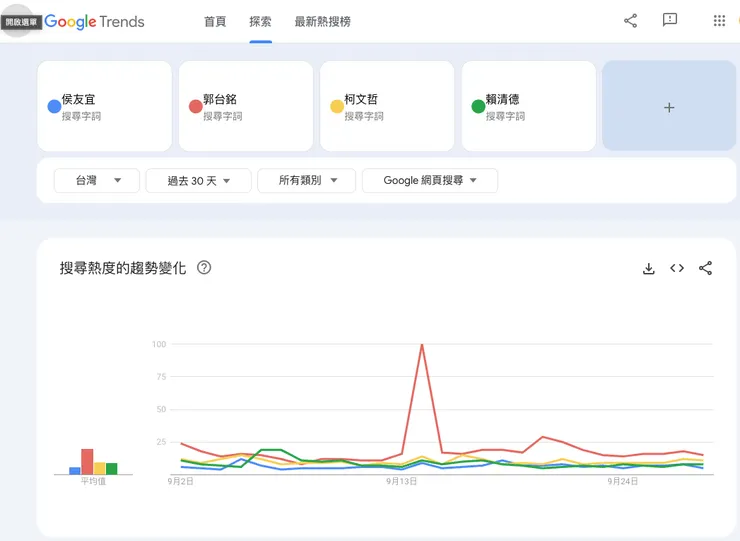Open help tooltip next to 搜尋熱度的趨勢變化
Viewport: 740px width, 541px height.
tap(204, 268)
